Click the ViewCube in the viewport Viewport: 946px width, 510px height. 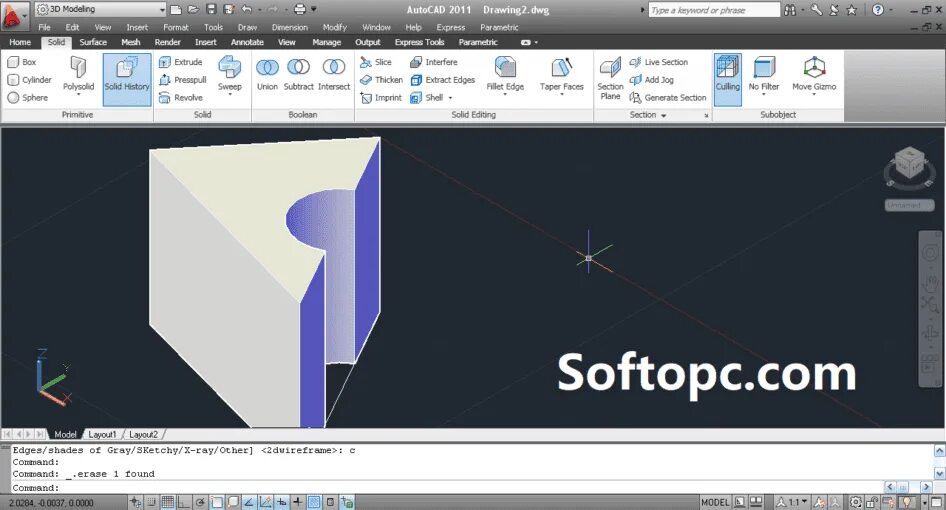(908, 165)
